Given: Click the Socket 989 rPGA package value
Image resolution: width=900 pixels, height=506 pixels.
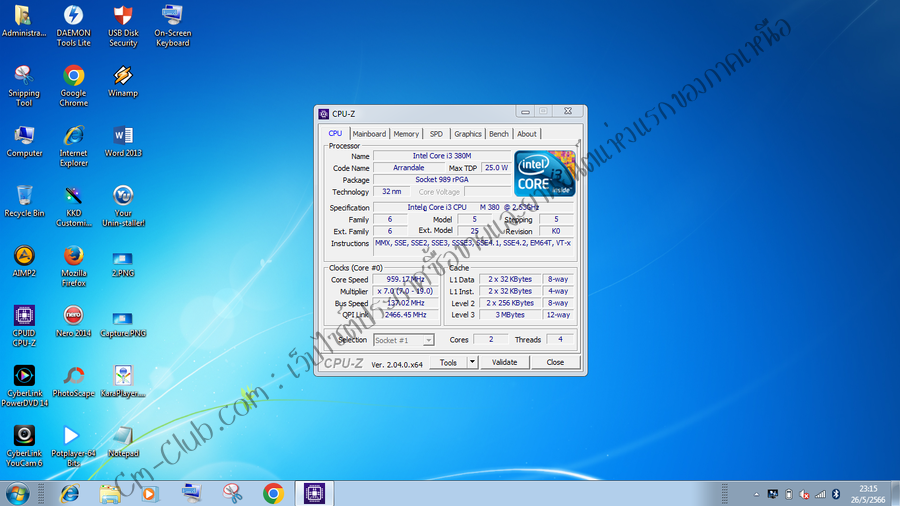Looking at the screenshot, I should click(442, 180).
